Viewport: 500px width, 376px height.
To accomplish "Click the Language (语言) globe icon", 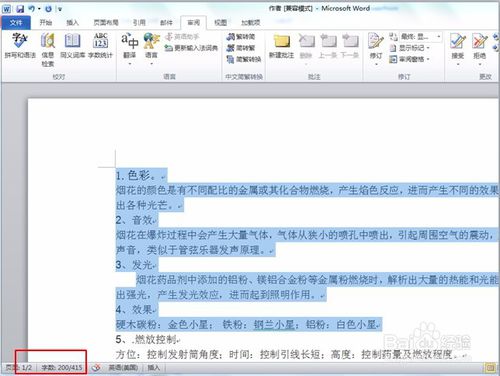I will (151, 41).
